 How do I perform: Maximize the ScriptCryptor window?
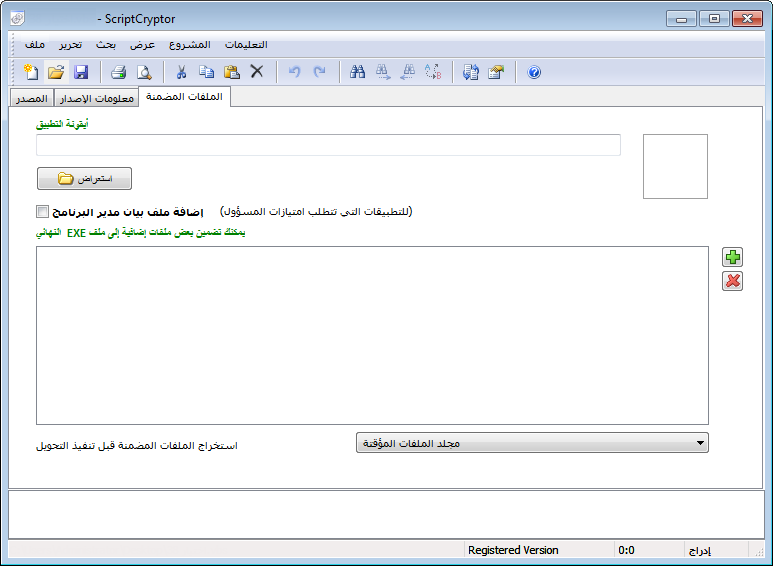(714, 19)
